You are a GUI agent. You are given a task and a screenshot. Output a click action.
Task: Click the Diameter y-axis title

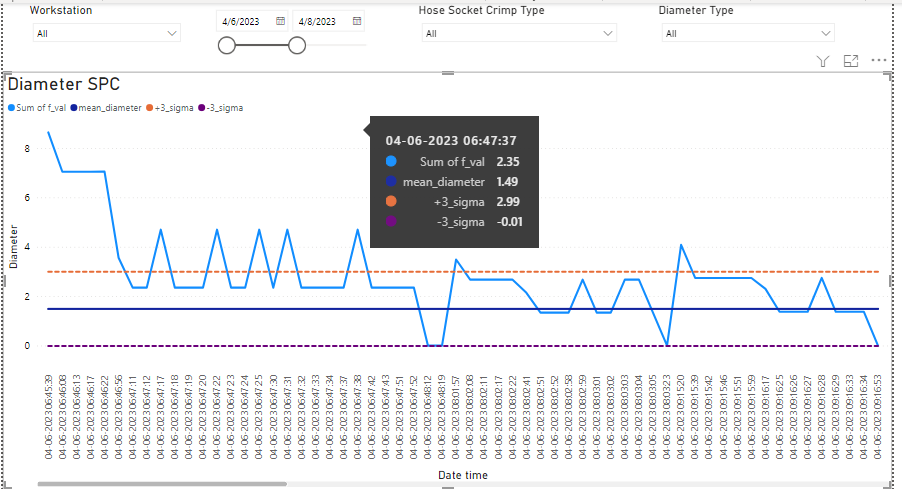pos(14,247)
